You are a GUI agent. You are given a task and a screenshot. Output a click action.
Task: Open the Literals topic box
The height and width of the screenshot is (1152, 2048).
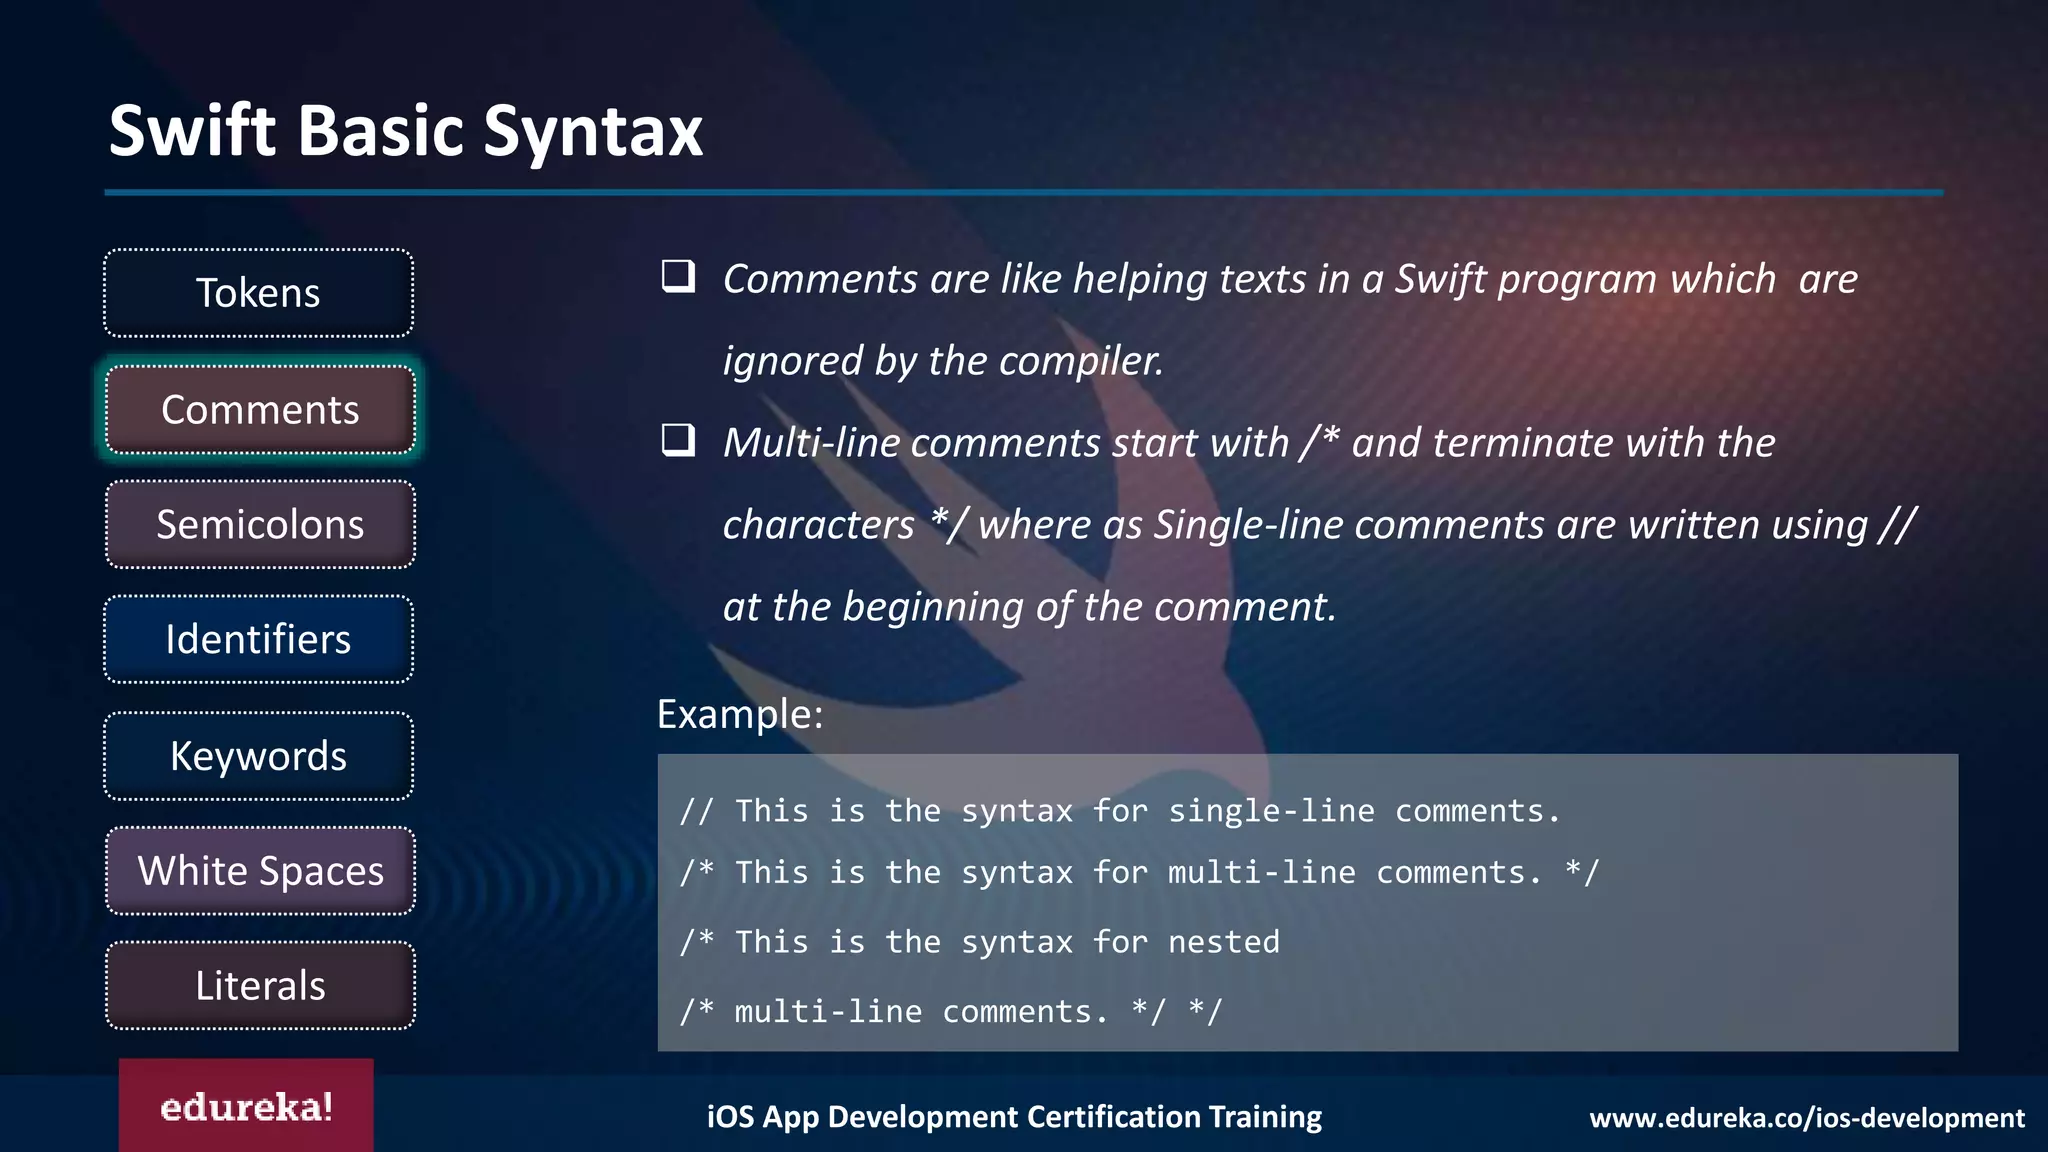click(x=260, y=985)
